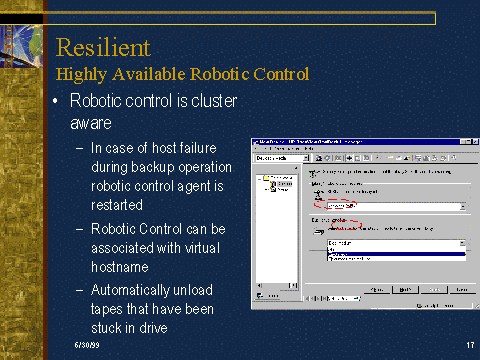The image size is (480, 360).
Task: Select the second child item in the tree
Action: 279,189
